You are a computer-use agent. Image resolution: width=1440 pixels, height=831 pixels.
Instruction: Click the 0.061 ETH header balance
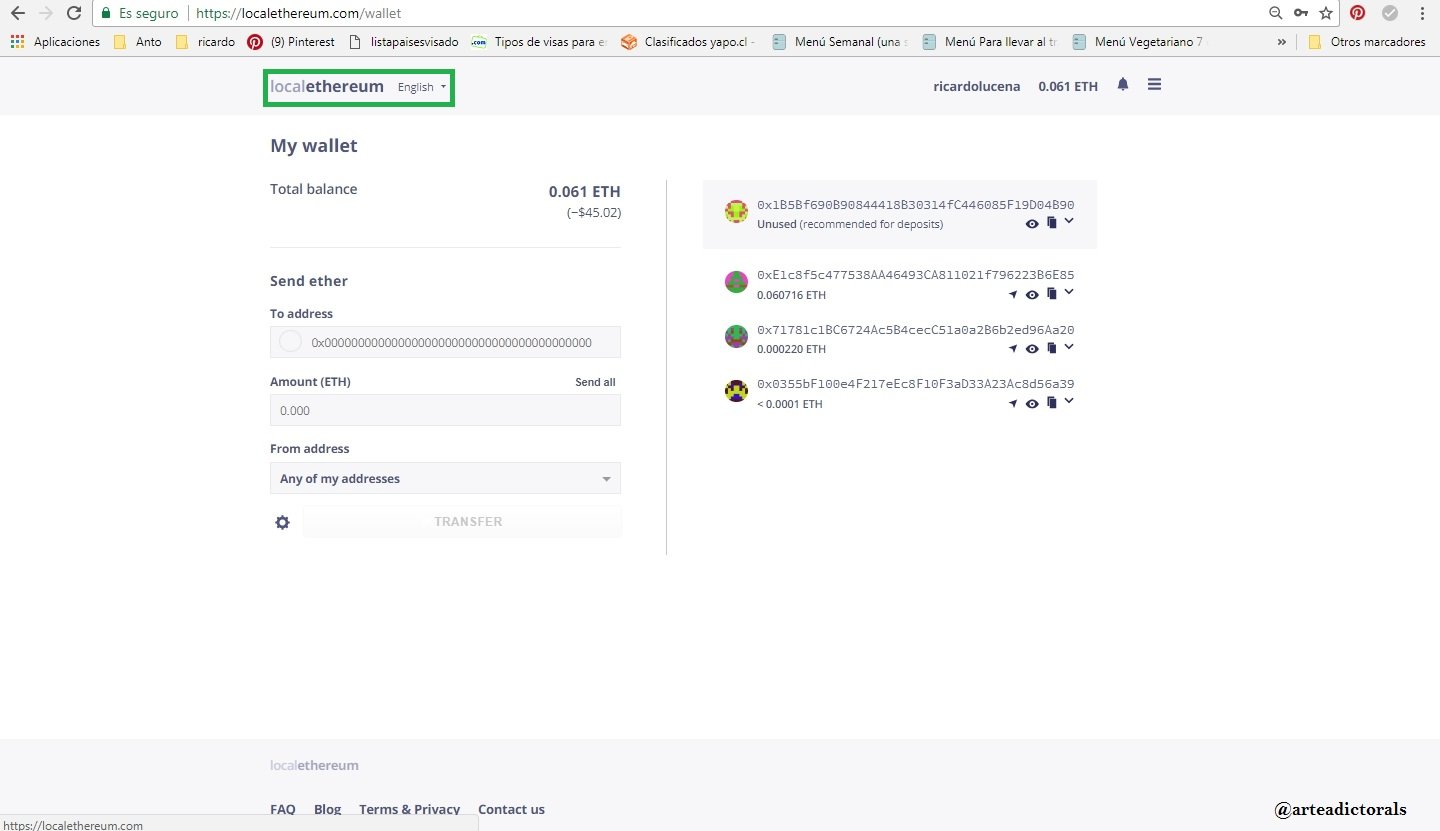[x=1068, y=86]
